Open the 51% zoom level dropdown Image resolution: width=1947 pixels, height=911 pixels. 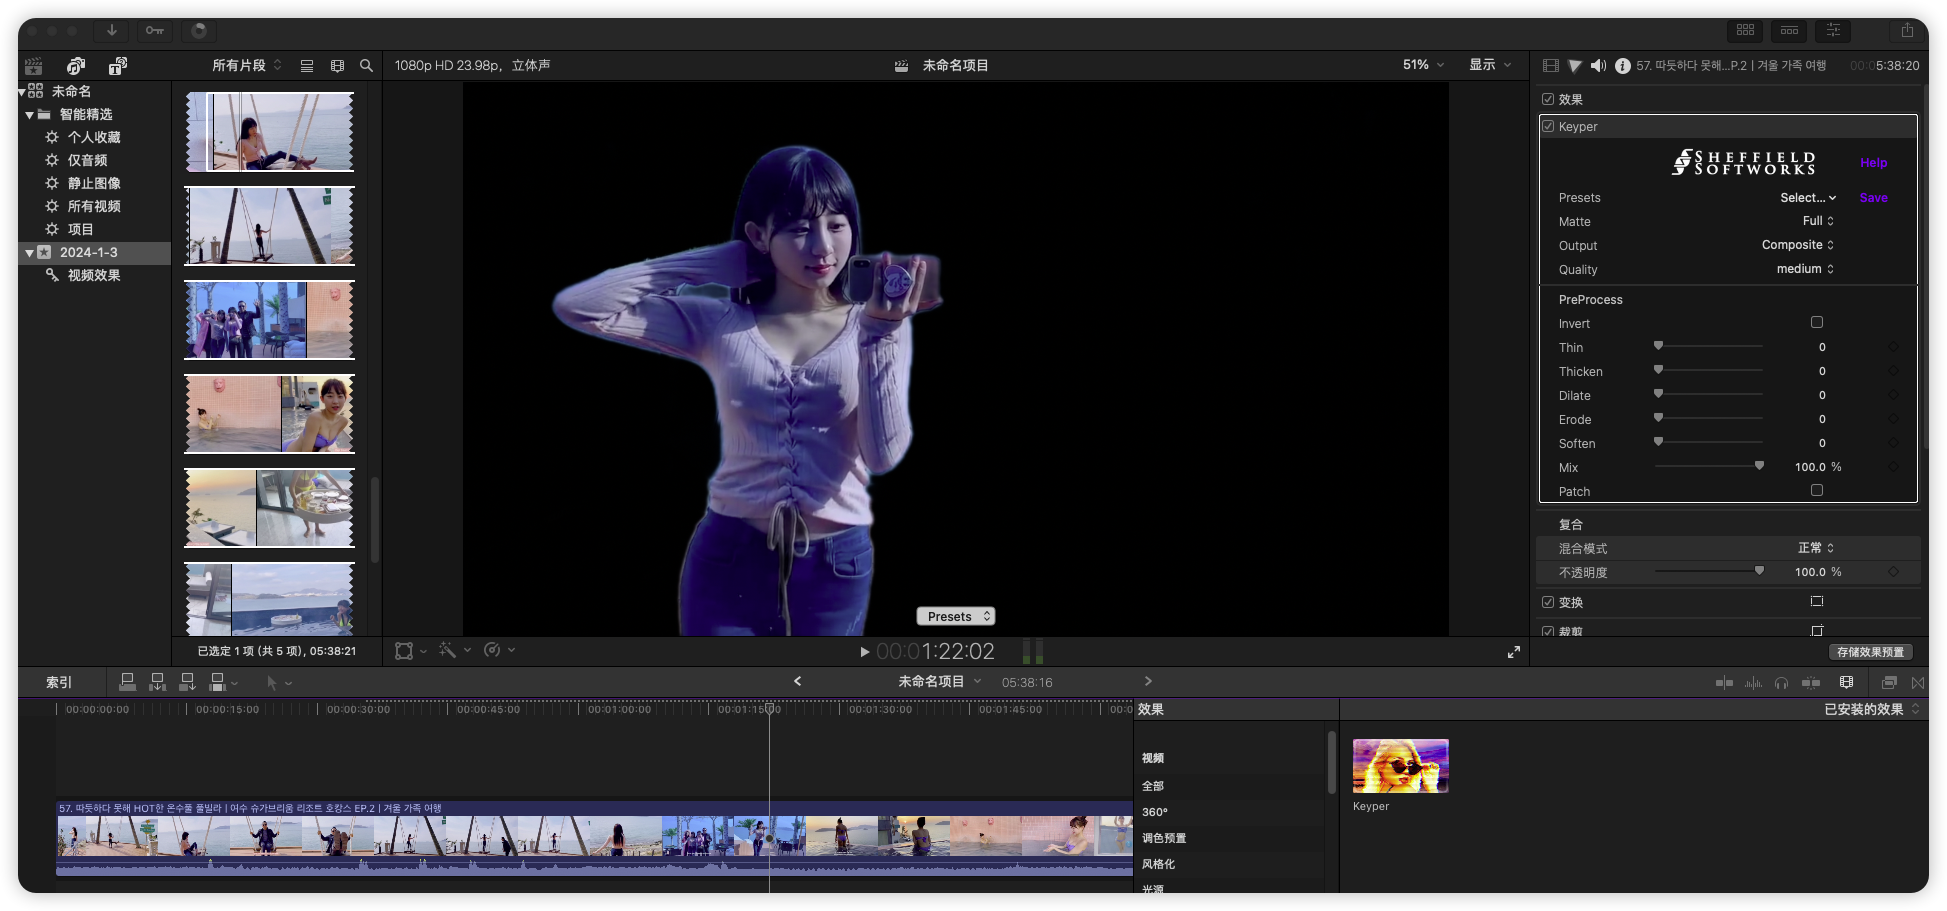coord(1423,65)
